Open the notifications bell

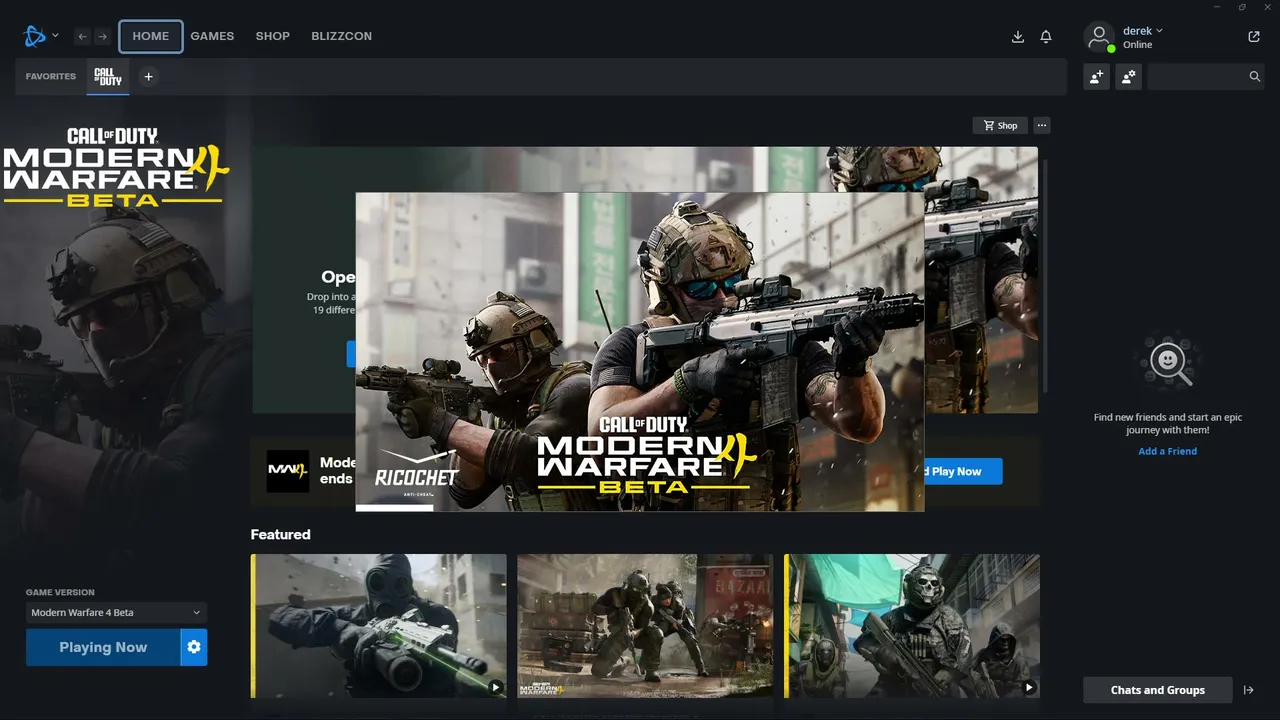coord(1046,37)
